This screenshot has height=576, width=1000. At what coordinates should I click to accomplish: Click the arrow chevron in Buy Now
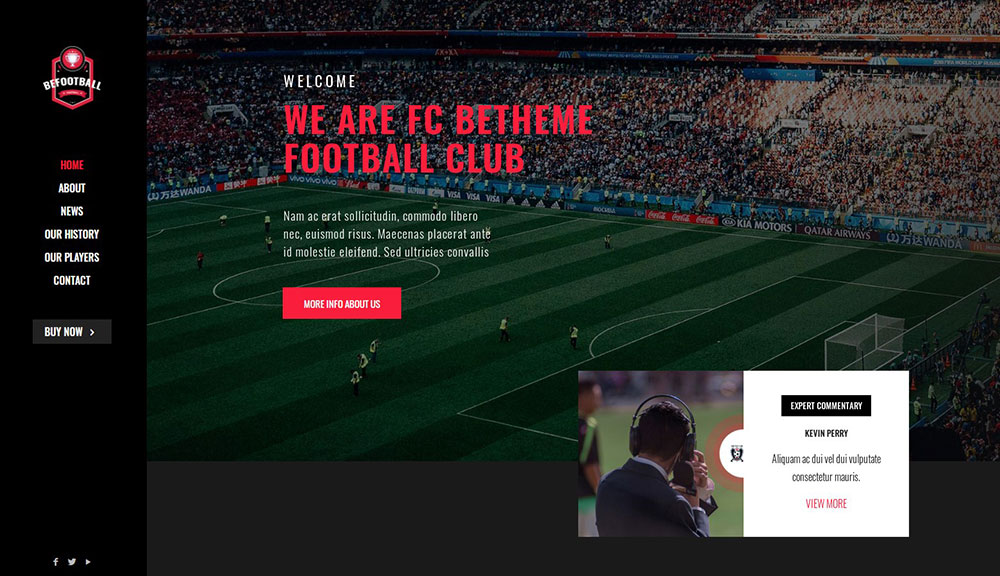(x=92, y=332)
